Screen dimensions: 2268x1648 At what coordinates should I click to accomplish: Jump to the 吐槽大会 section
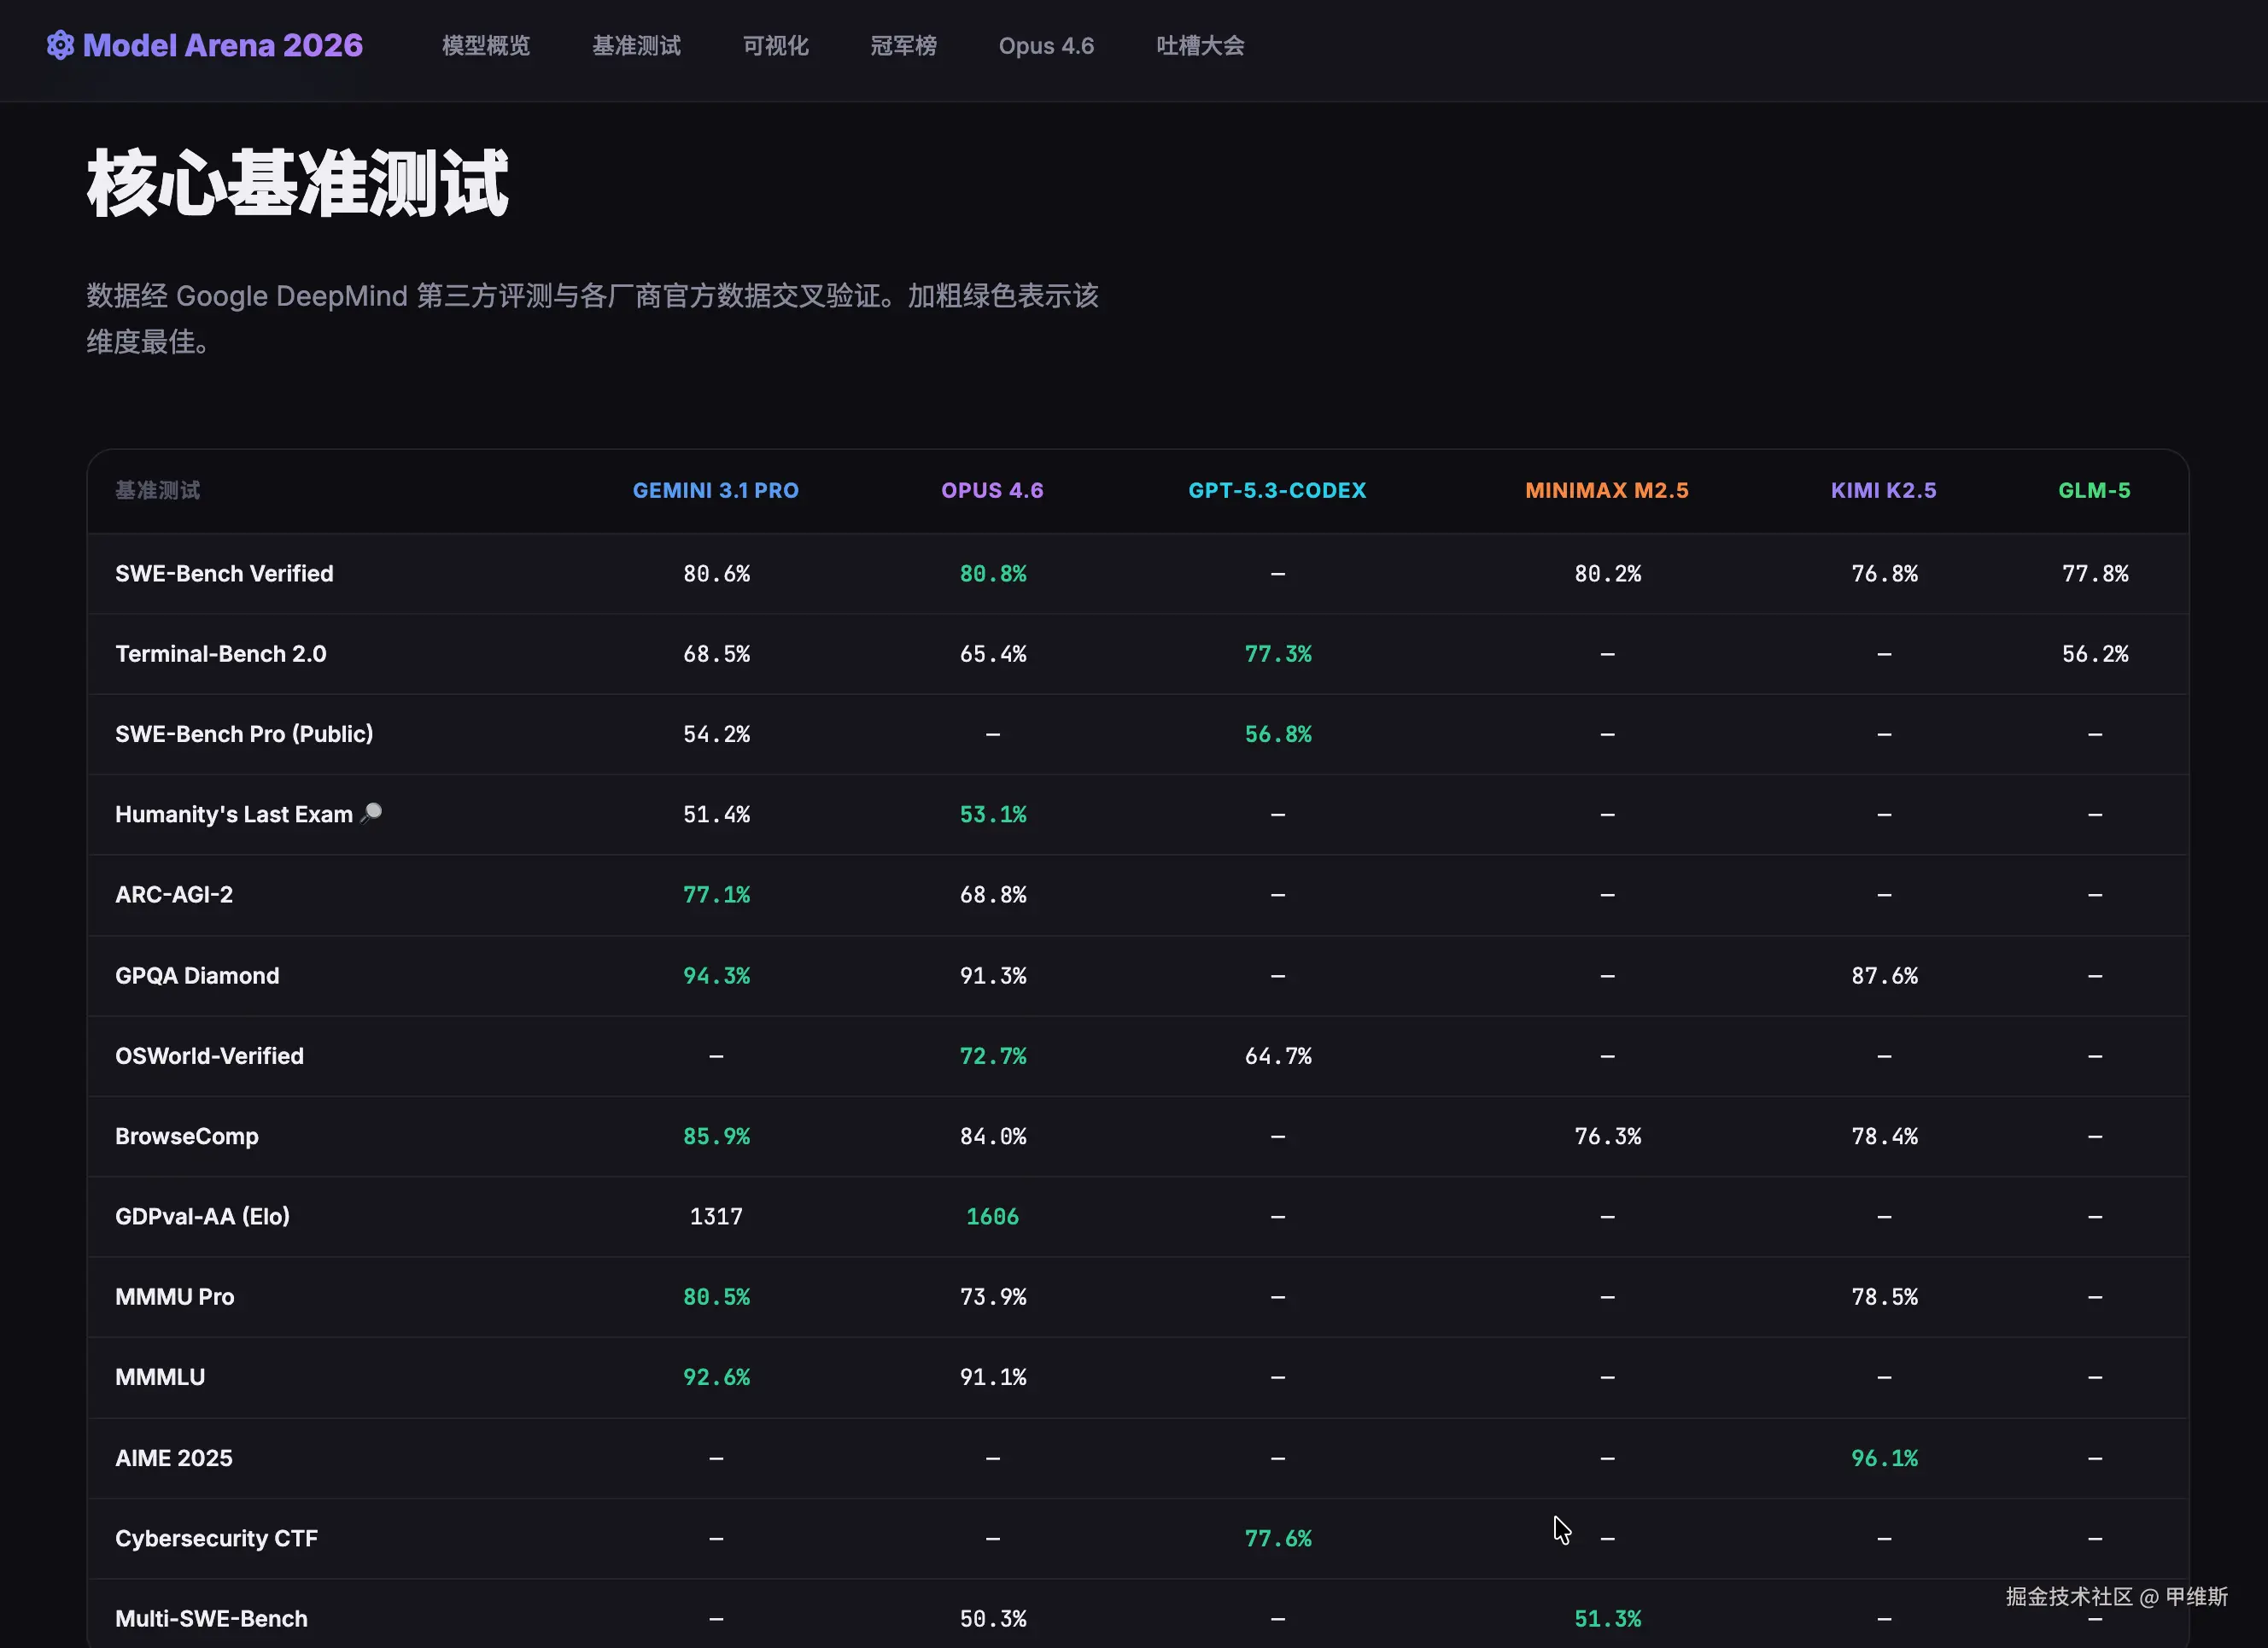[x=1200, y=46]
